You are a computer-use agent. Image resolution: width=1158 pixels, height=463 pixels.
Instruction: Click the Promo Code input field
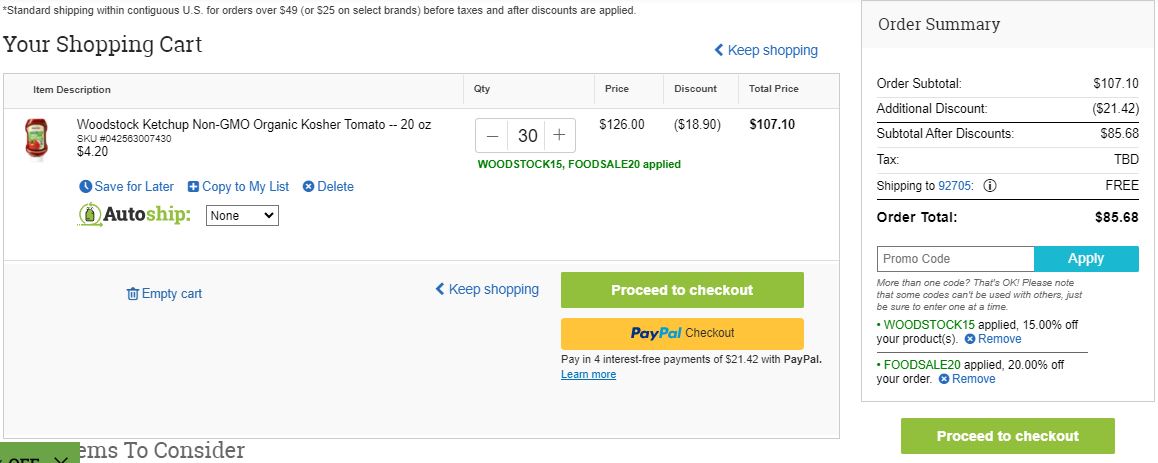click(x=956, y=259)
